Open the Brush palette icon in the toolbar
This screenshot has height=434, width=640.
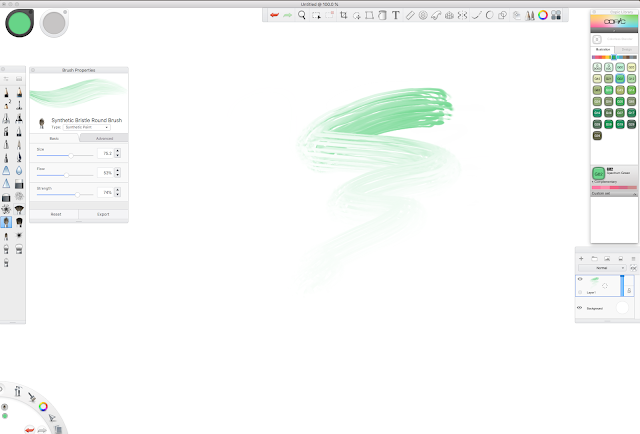point(530,15)
